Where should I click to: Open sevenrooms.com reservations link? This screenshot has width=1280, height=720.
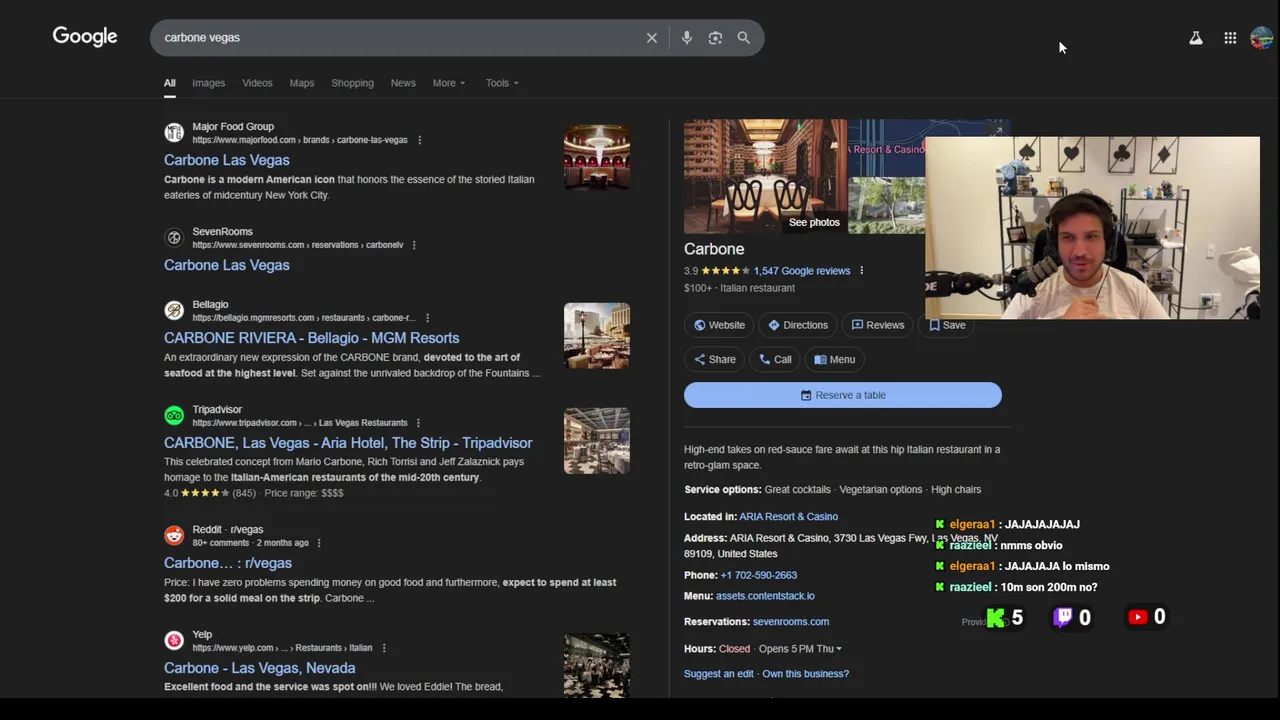point(791,622)
